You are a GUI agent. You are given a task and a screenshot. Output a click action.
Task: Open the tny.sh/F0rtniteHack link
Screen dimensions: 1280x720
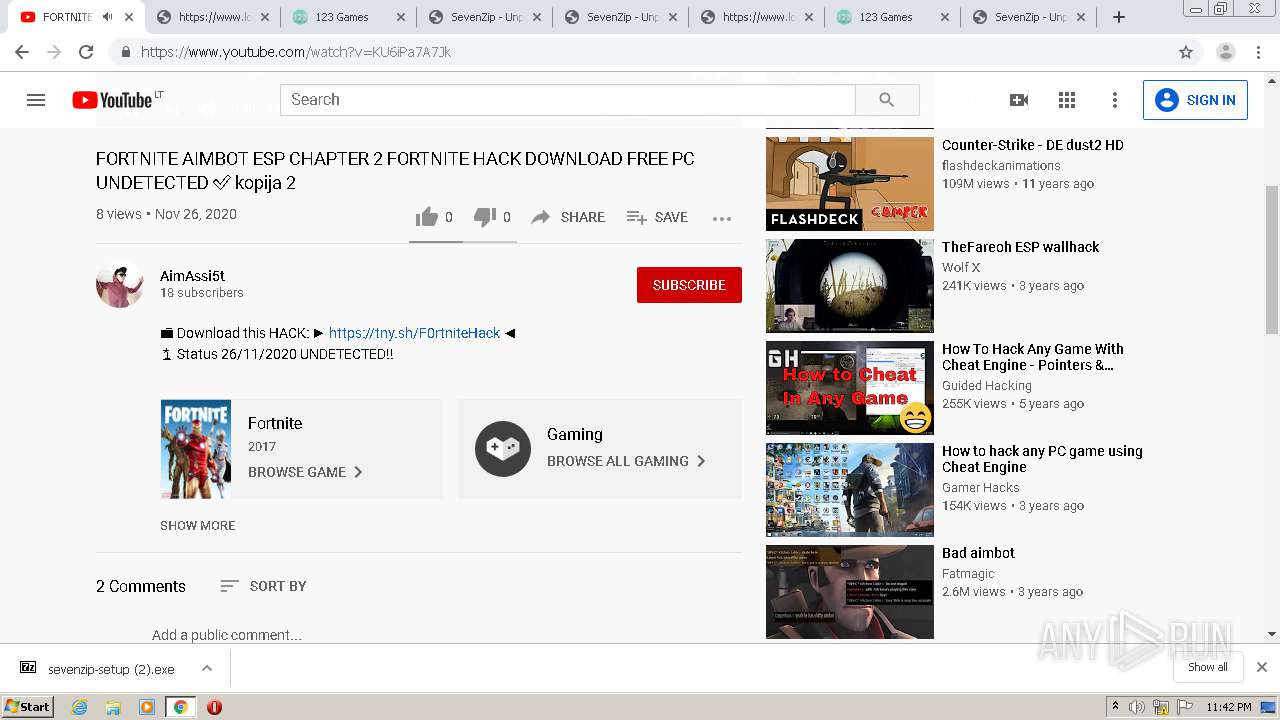414,333
